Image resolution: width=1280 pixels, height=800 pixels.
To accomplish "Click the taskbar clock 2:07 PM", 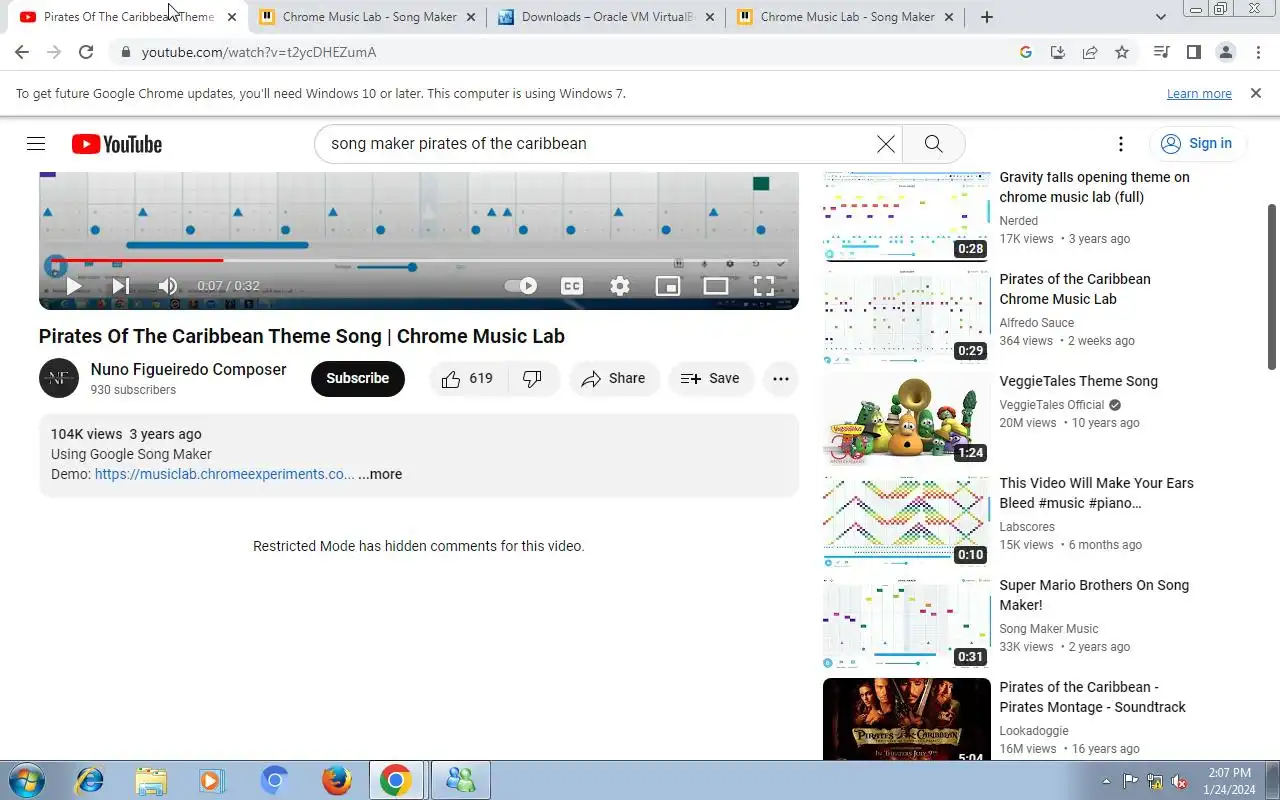I will 1230,781.
